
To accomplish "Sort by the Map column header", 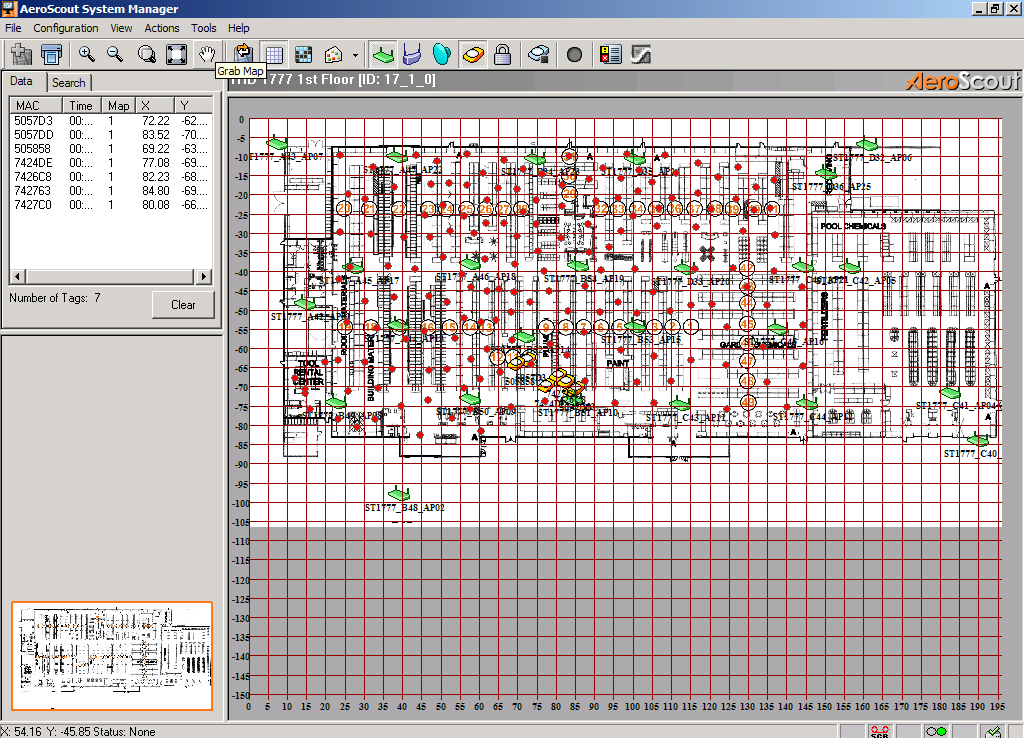I will click(118, 105).
